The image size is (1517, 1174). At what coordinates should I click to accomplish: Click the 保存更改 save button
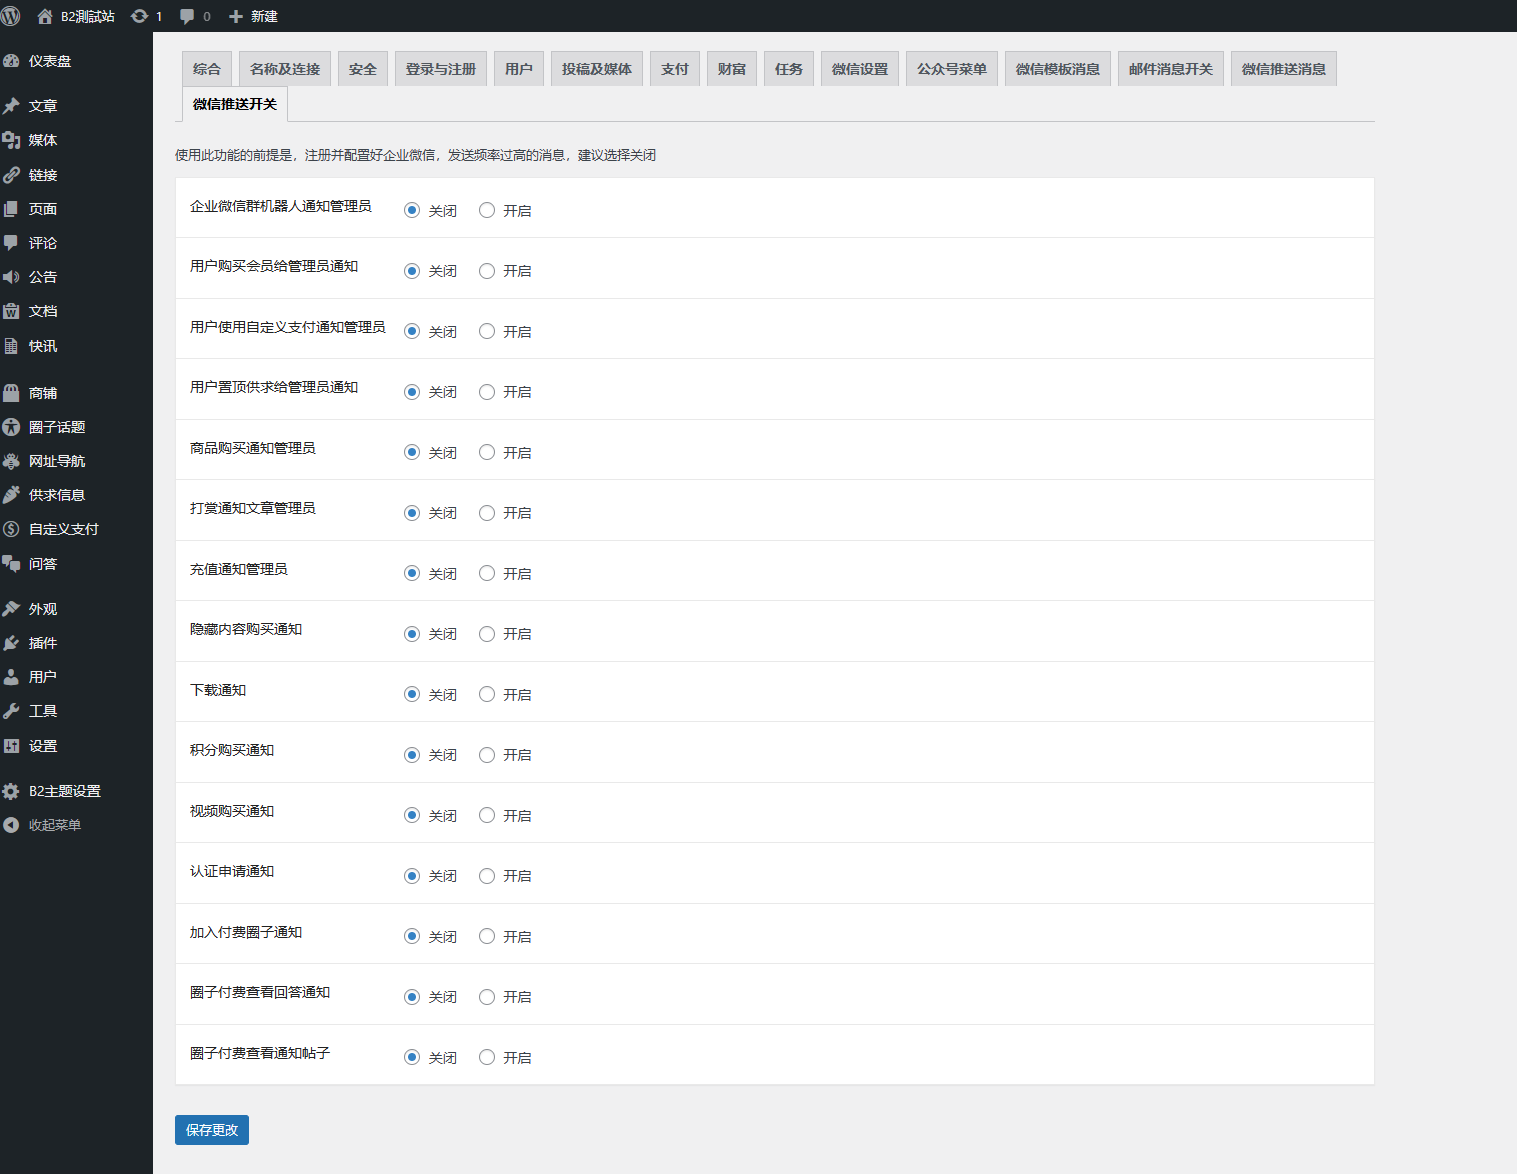pos(211,1129)
